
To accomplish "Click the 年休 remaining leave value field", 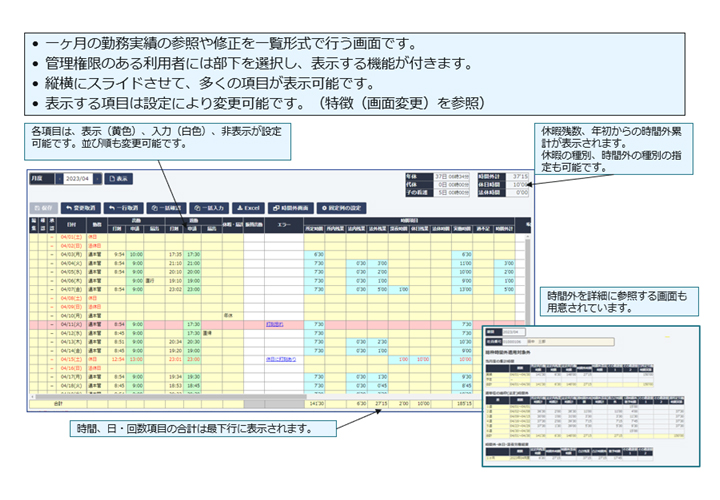I will pyautogui.click(x=451, y=177).
